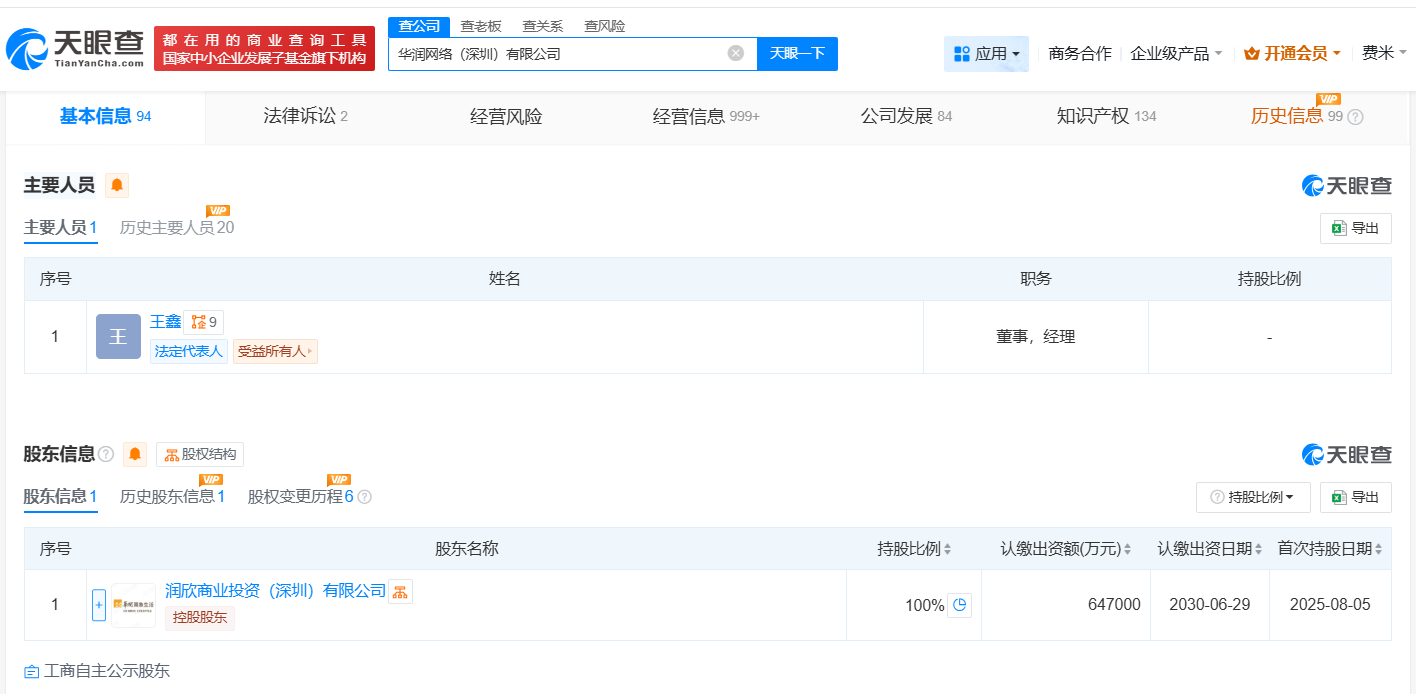This screenshot has width=1416, height=694.
Task: Open 王鑫's relationship graph icon showing 9
Action: [x=204, y=321]
